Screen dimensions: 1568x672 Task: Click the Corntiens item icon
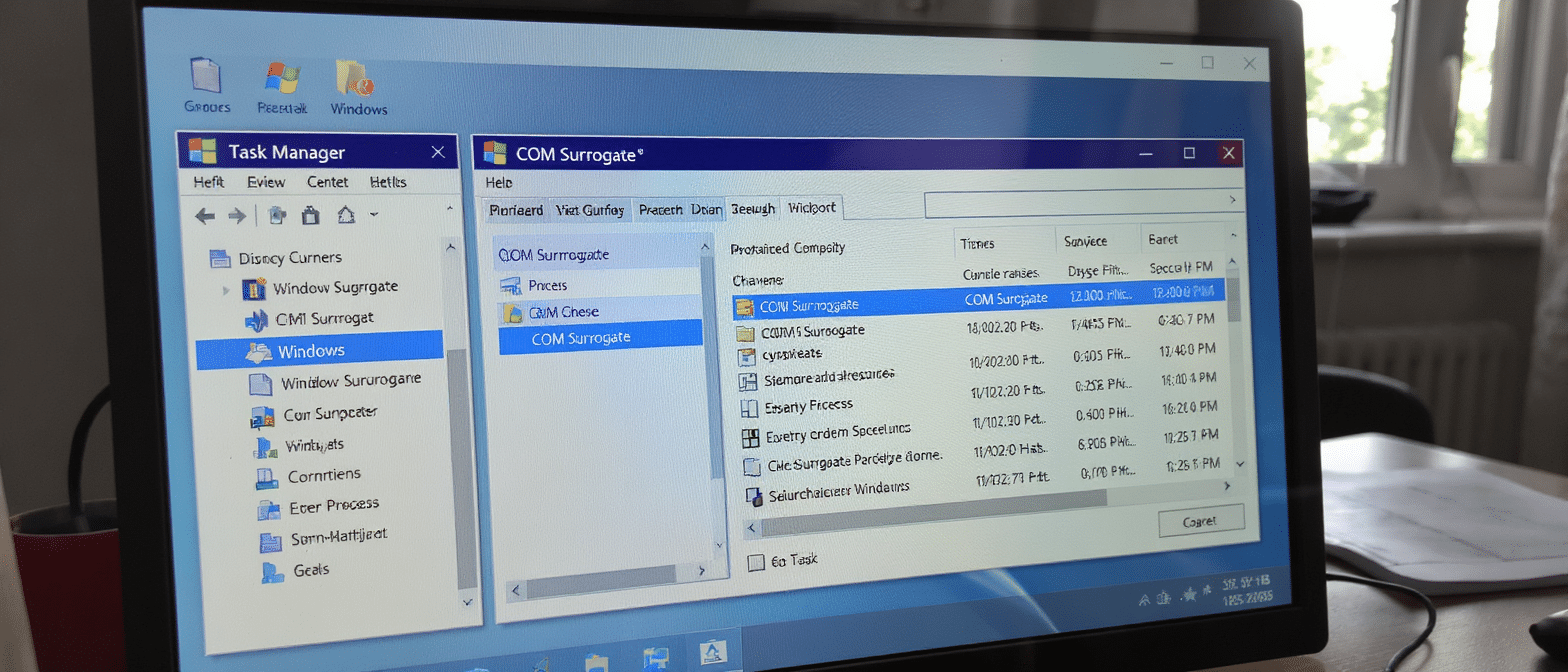click(267, 477)
